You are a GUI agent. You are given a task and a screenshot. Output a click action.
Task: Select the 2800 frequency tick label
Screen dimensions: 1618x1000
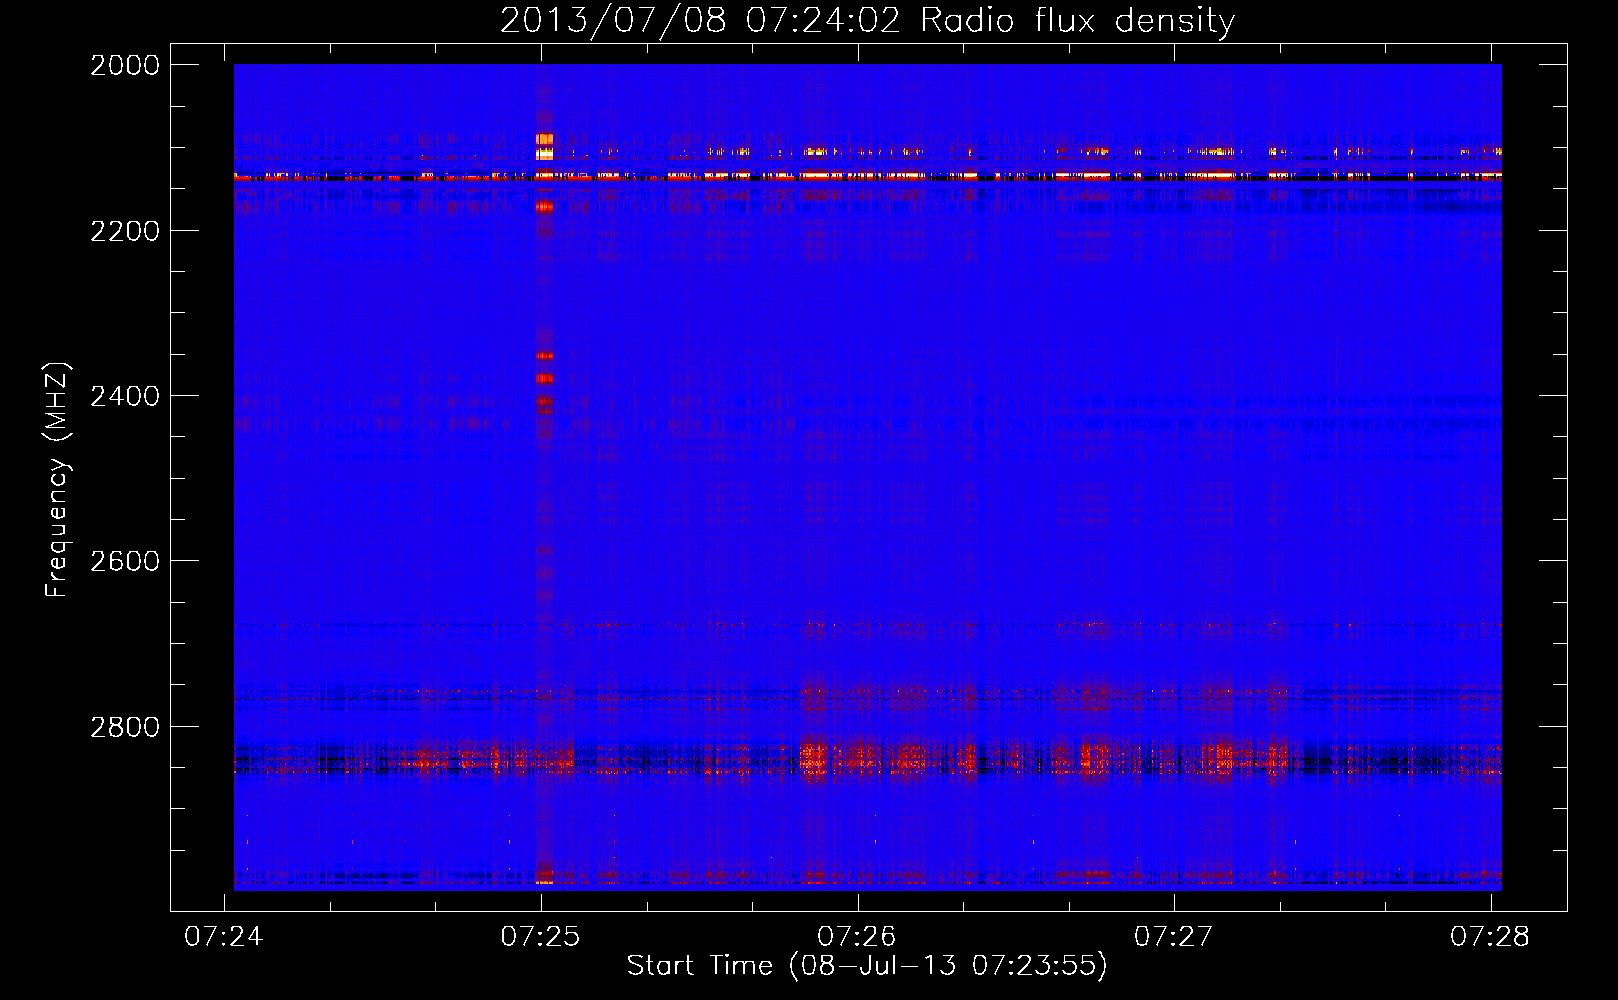click(125, 727)
